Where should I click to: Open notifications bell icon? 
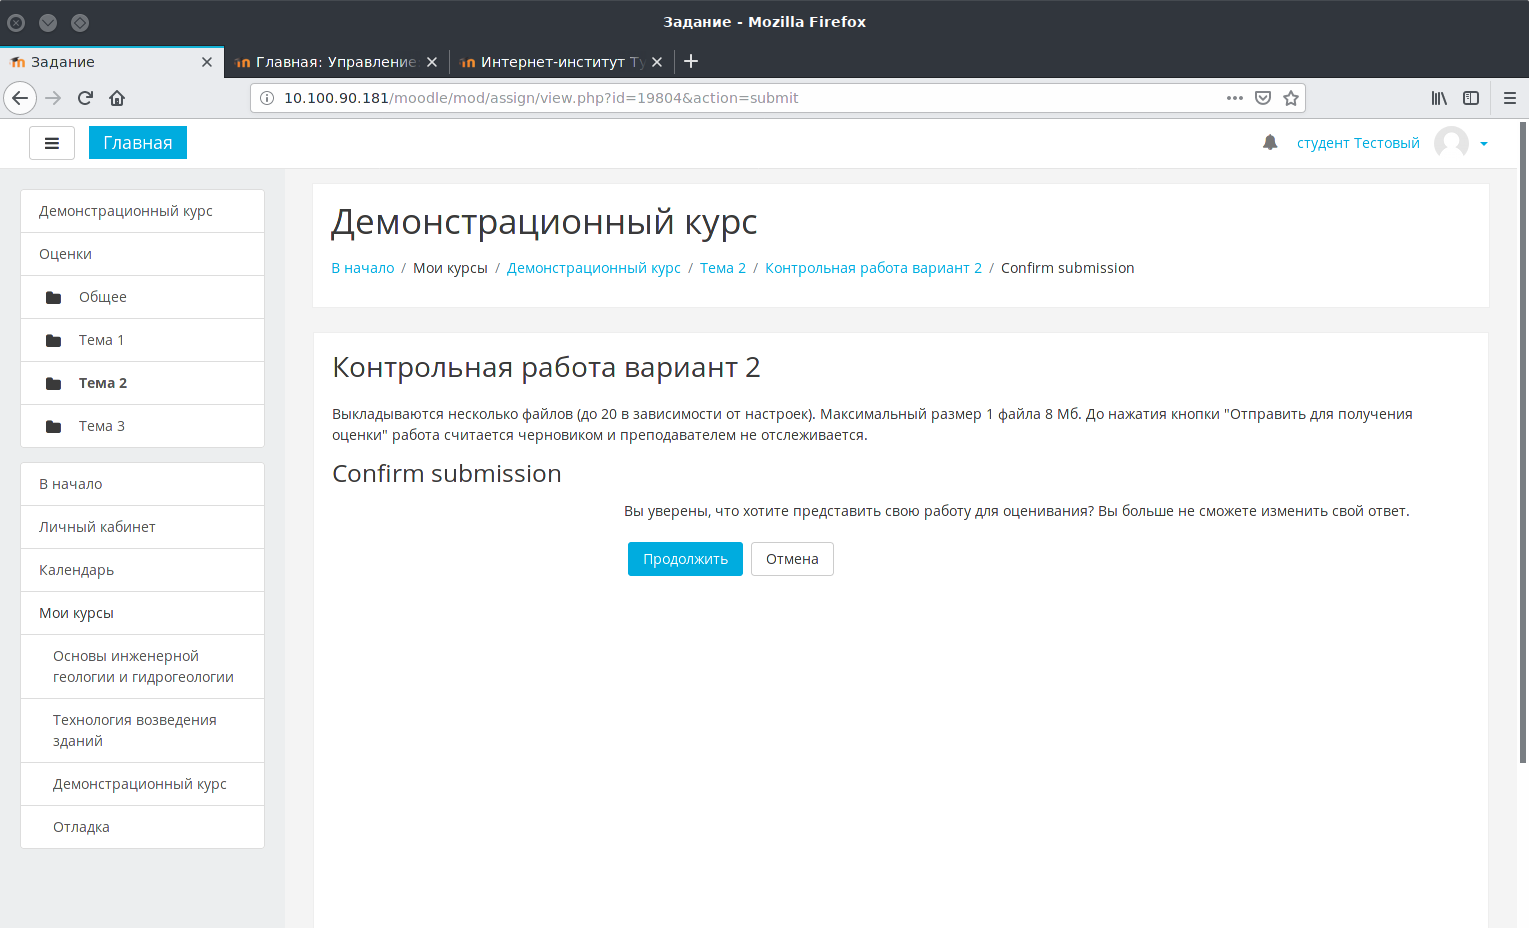1270,143
